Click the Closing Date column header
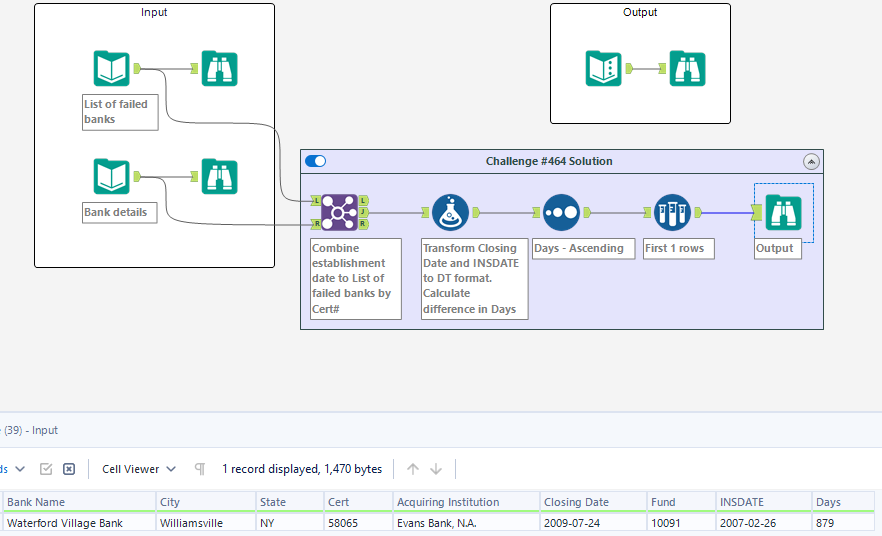The height and width of the screenshot is (536, 882). (x=593, y=502)
